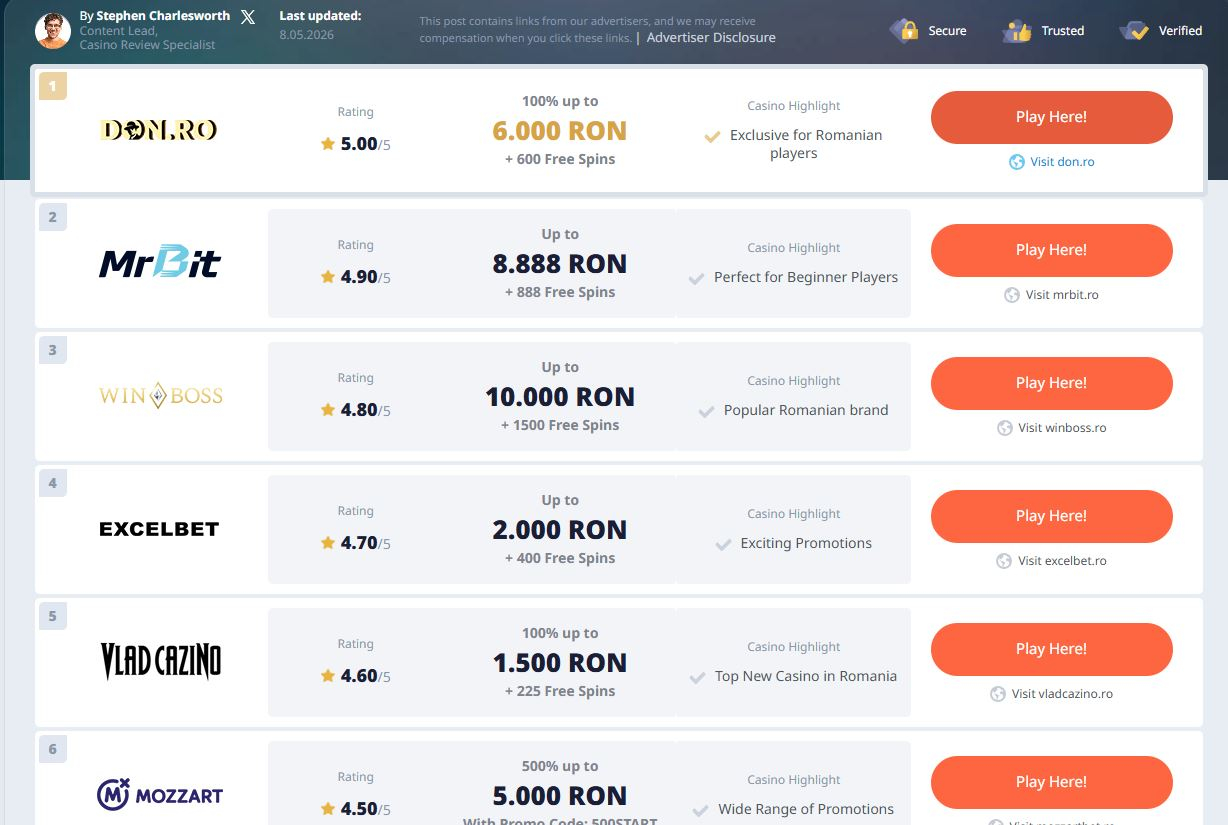Click the Trusted thumbs-up badge icon
This screenshot has width=1228, height=825.
click(x=1017, y=31)
